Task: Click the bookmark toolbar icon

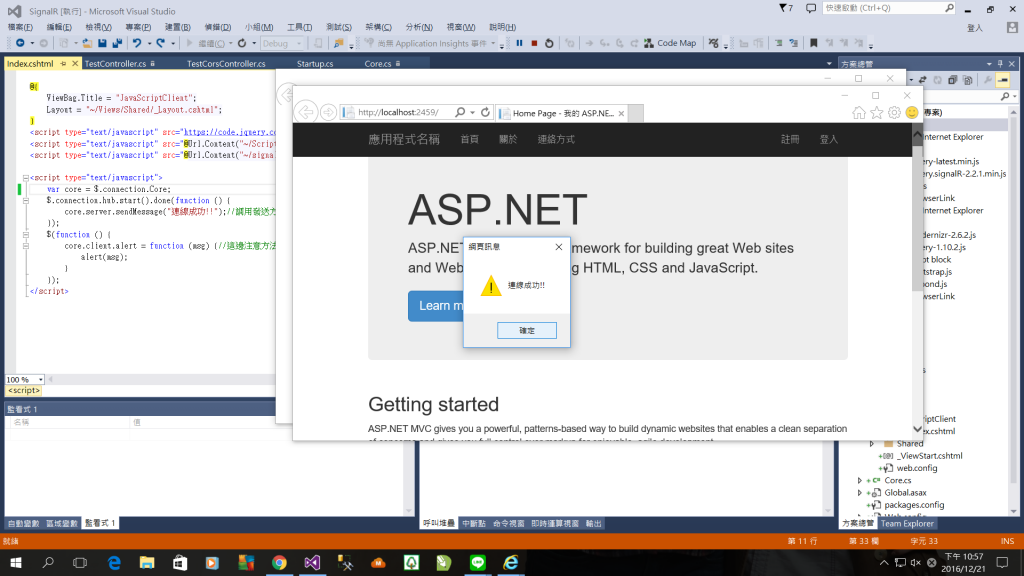Action: [814, 43]
